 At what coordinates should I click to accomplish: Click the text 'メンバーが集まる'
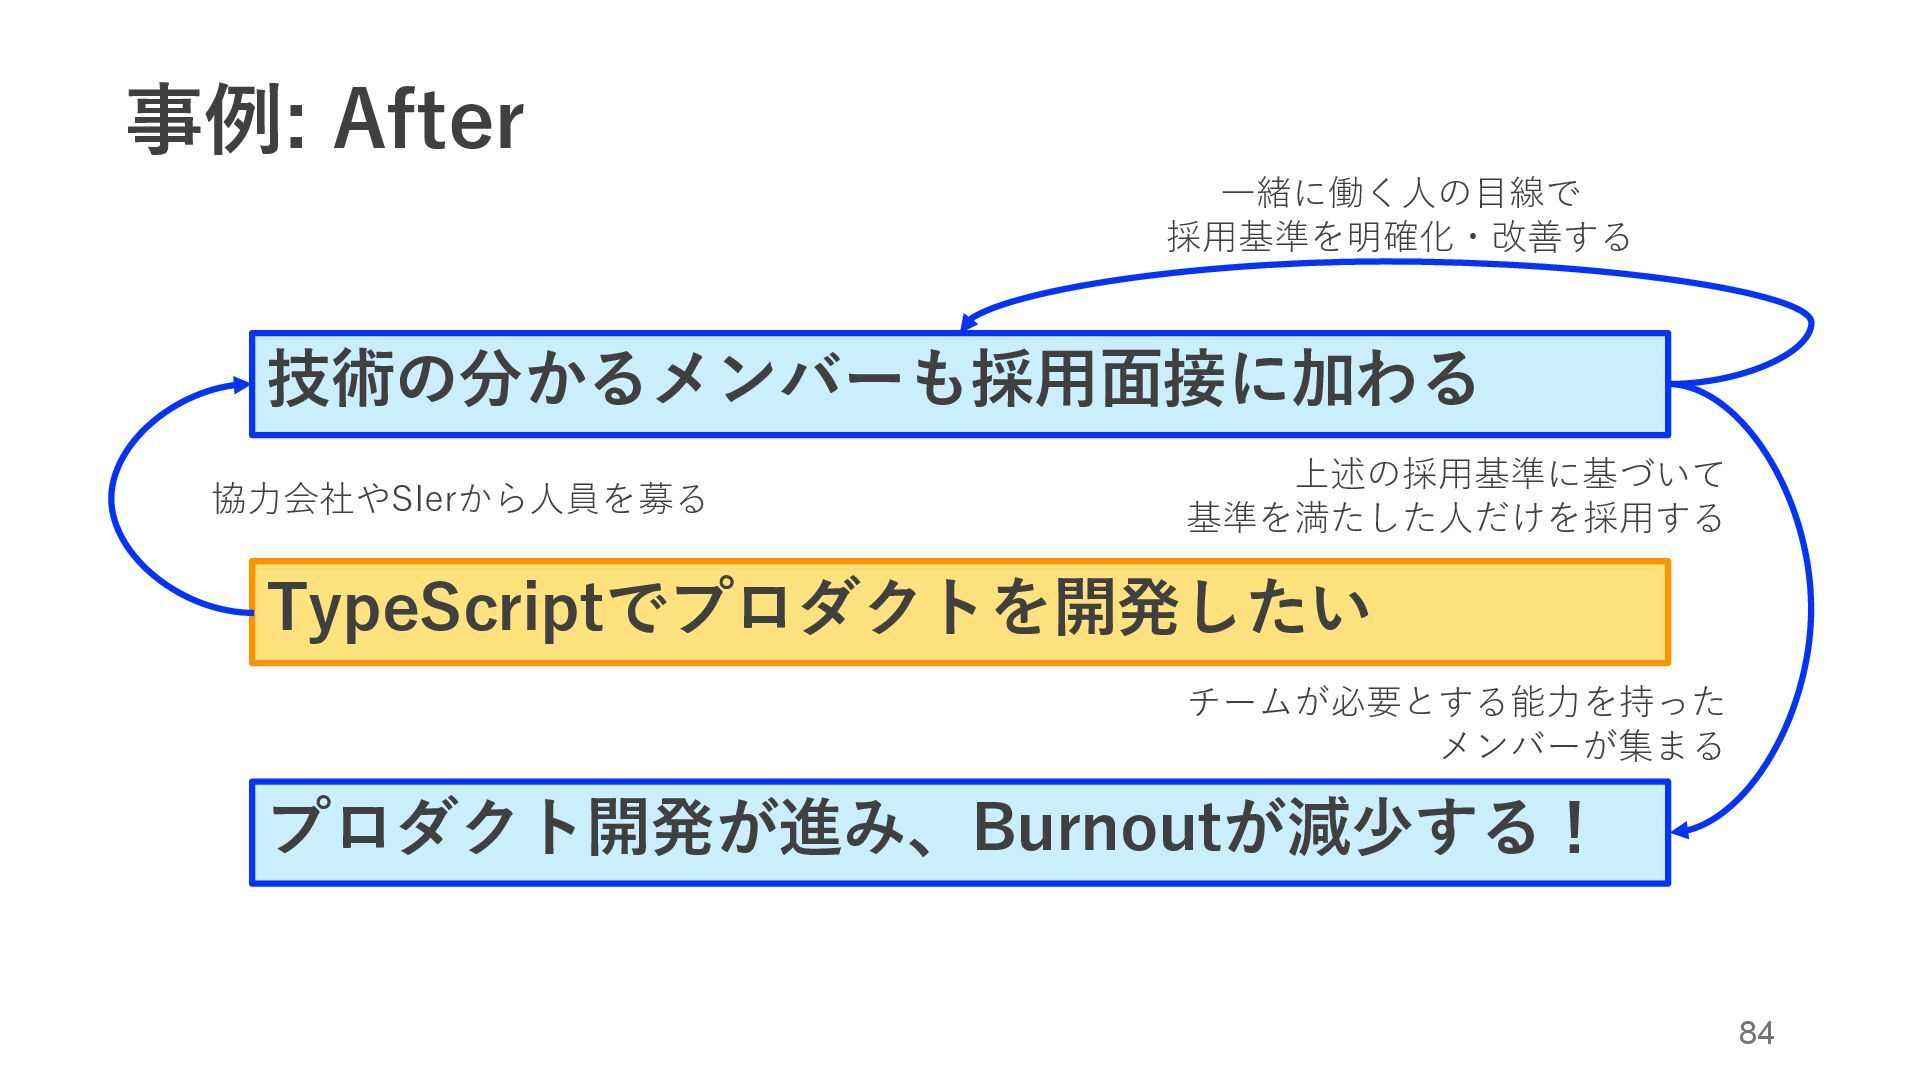[x=1581, y=746]
